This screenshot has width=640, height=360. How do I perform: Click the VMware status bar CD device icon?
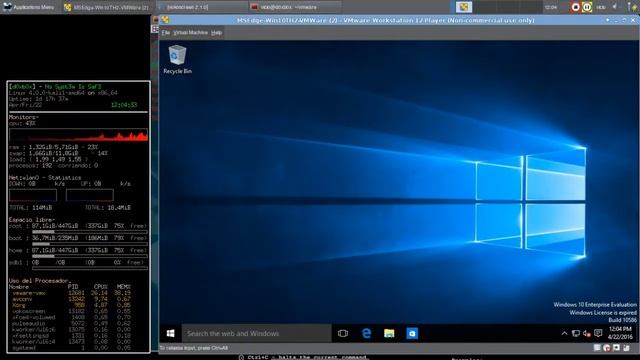pos(607,348)
